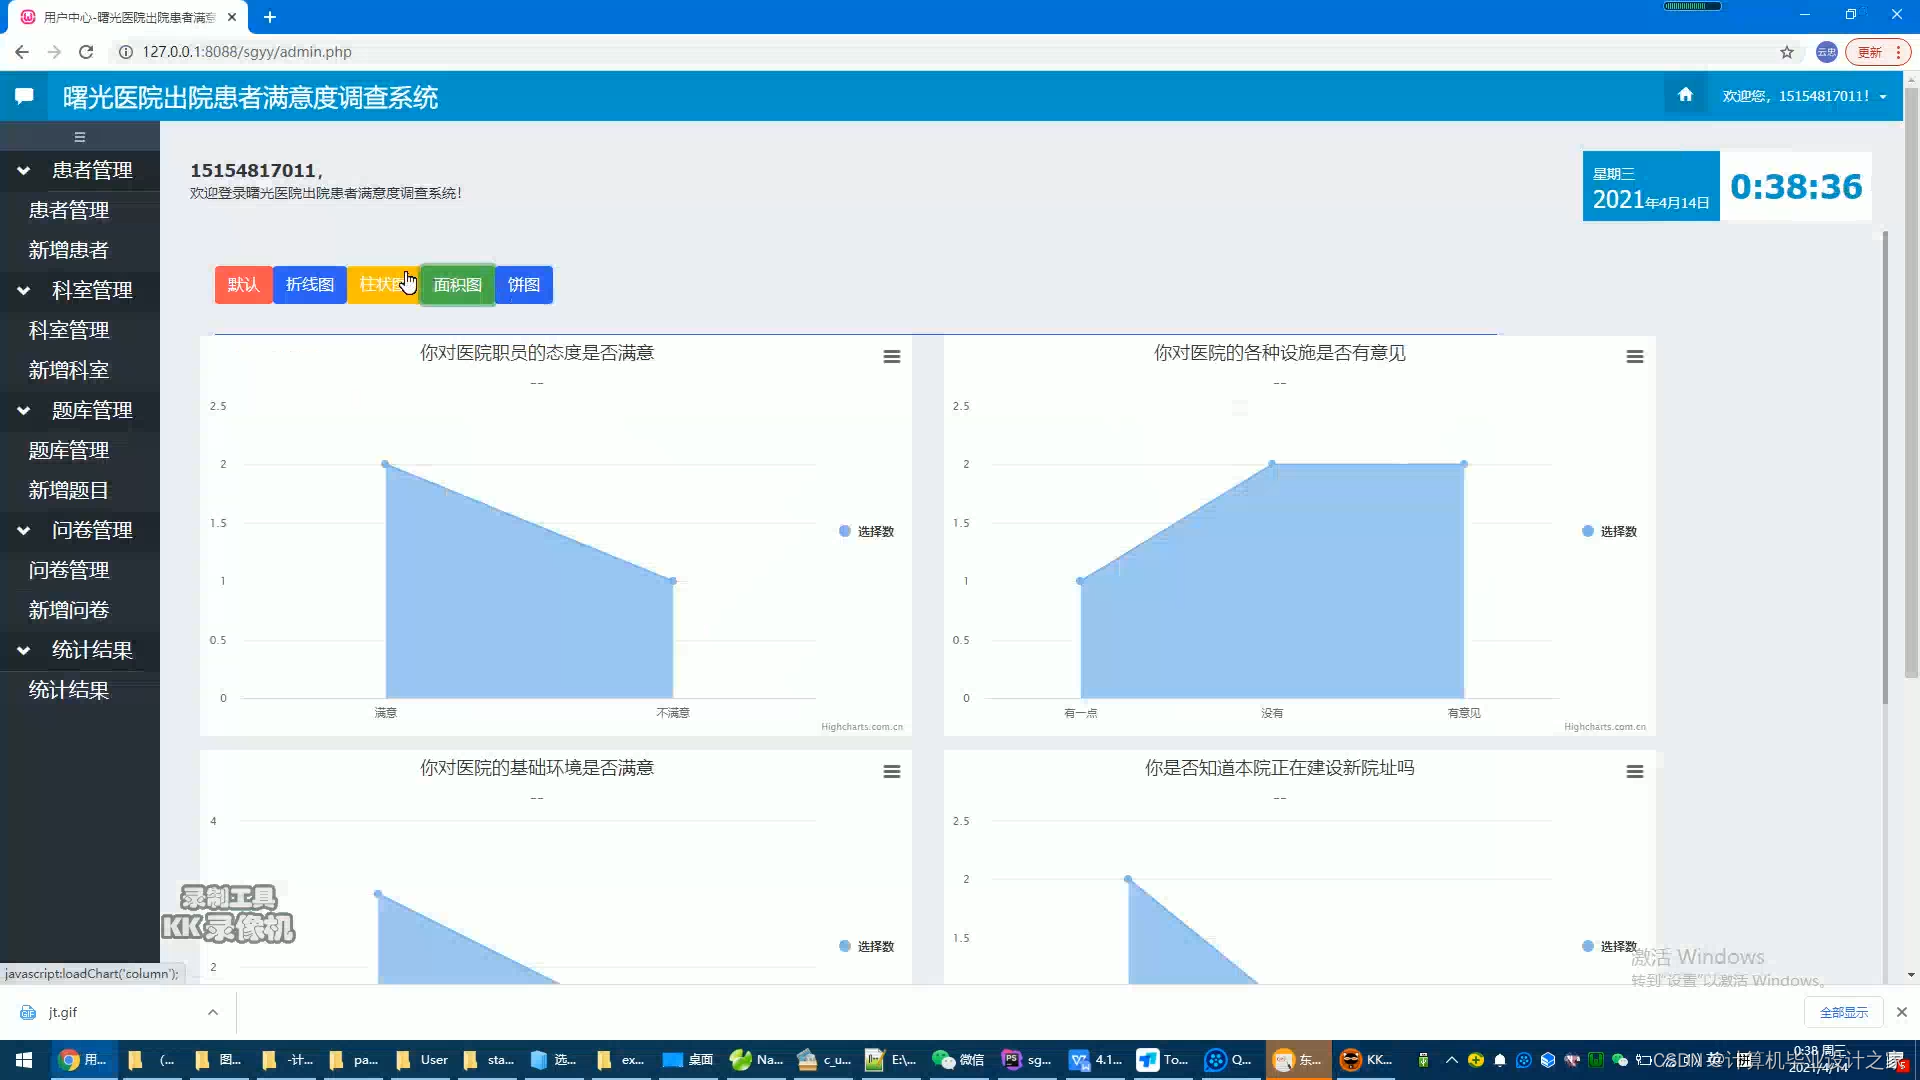
Task: Collapse the 题库管理 menu chevron
Action: coord(23,411)
